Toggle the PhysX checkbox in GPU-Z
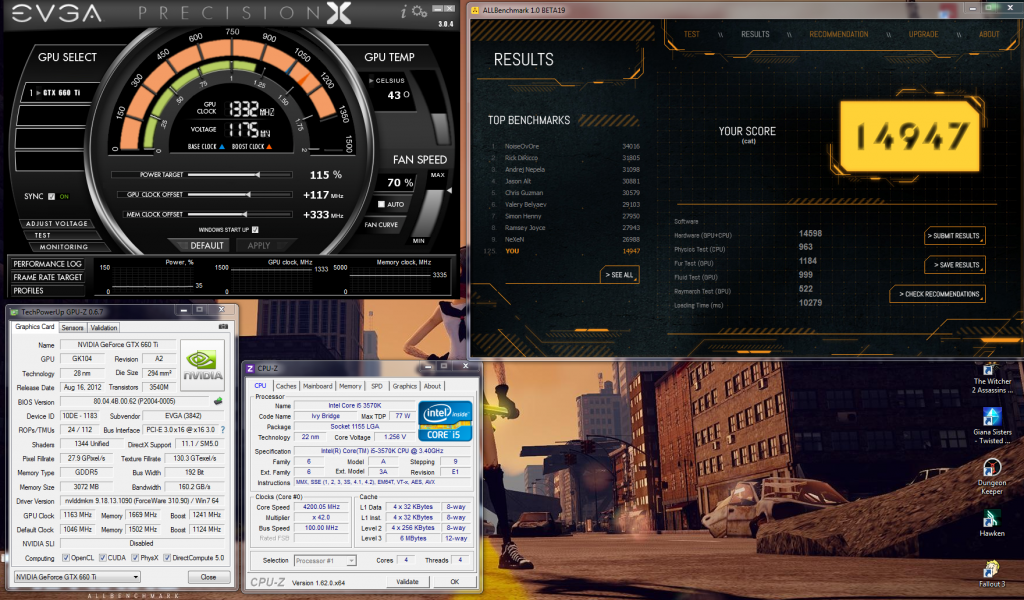The height and width of the screenshot is (600, 1024). point(135,558)
